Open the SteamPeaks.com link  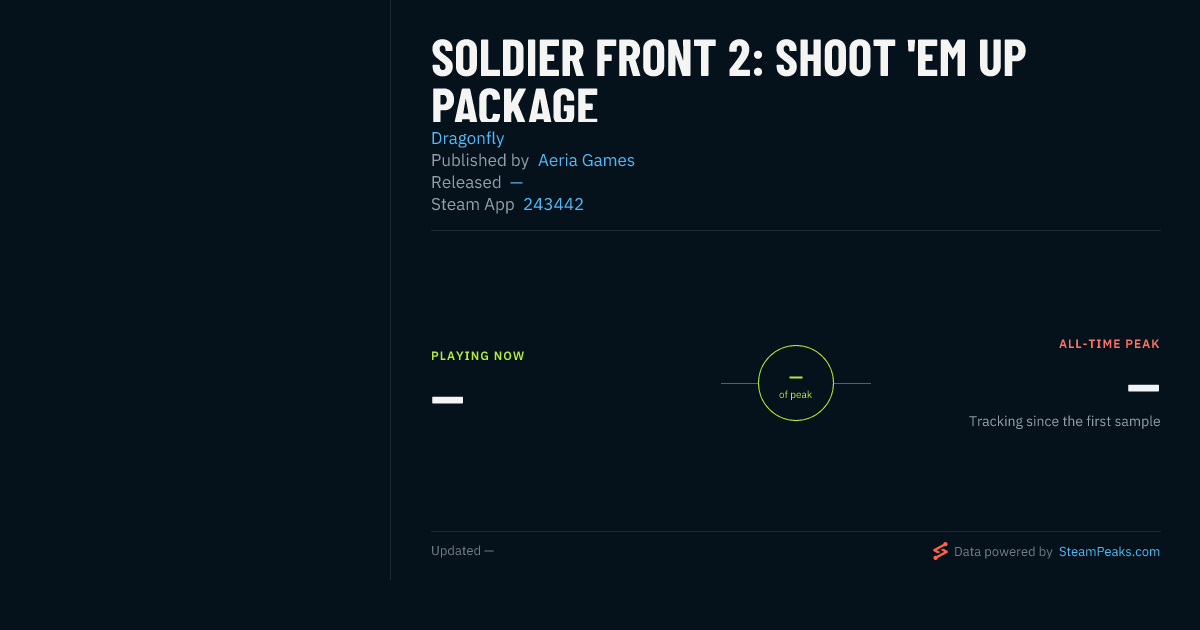tap(1109, 551)
